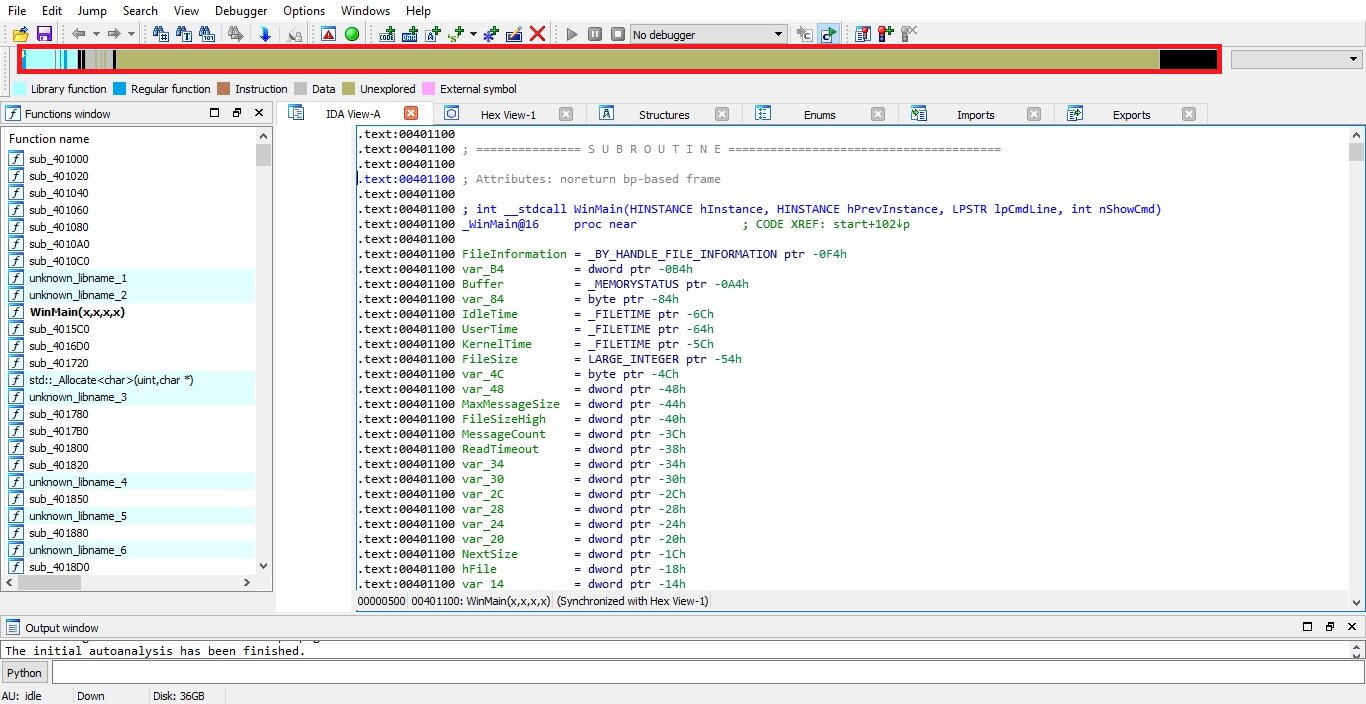Close the IDA View-A tab
1366x704 pixels.
[410, 114]
